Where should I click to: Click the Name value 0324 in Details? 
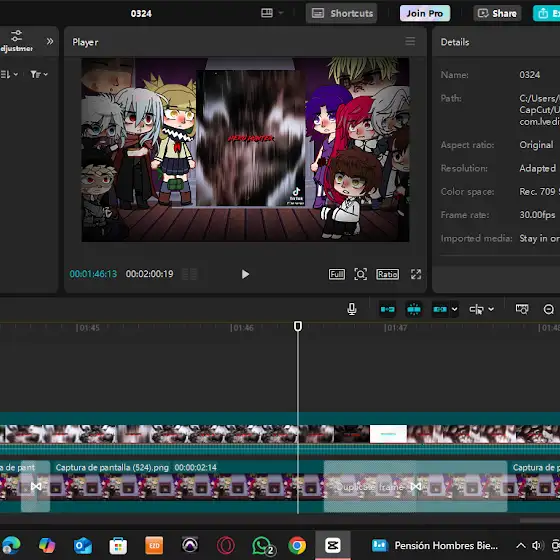[529, 75]
